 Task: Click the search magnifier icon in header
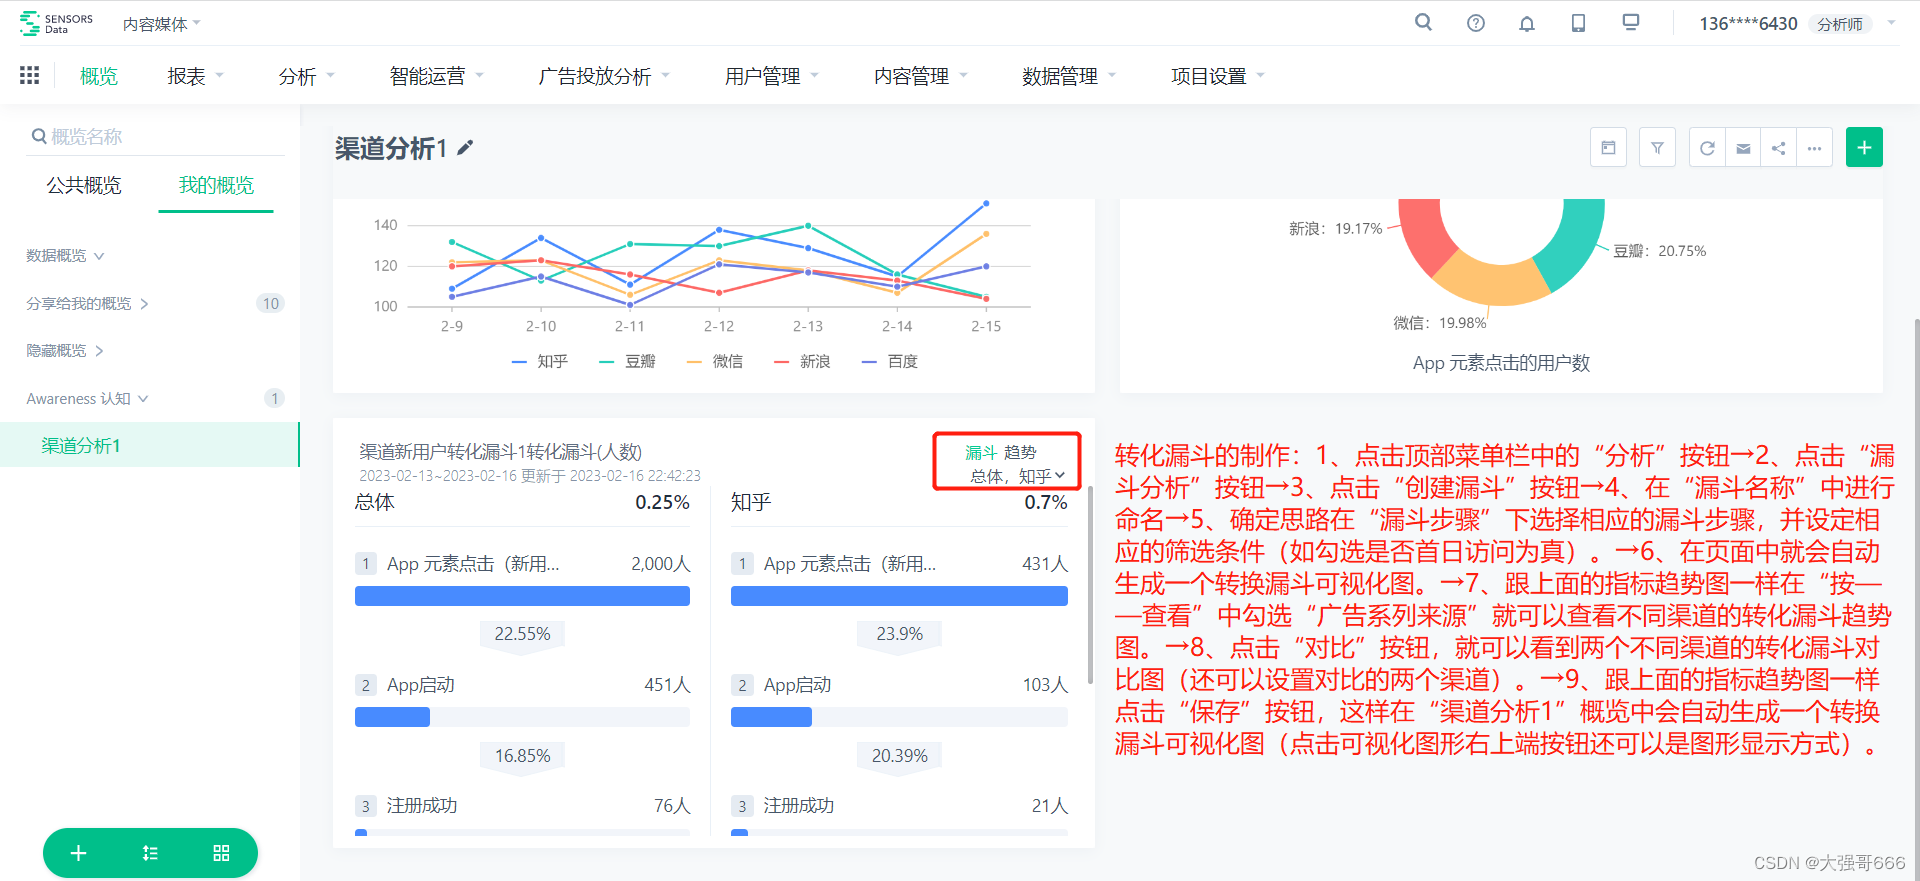point(1423,22)
